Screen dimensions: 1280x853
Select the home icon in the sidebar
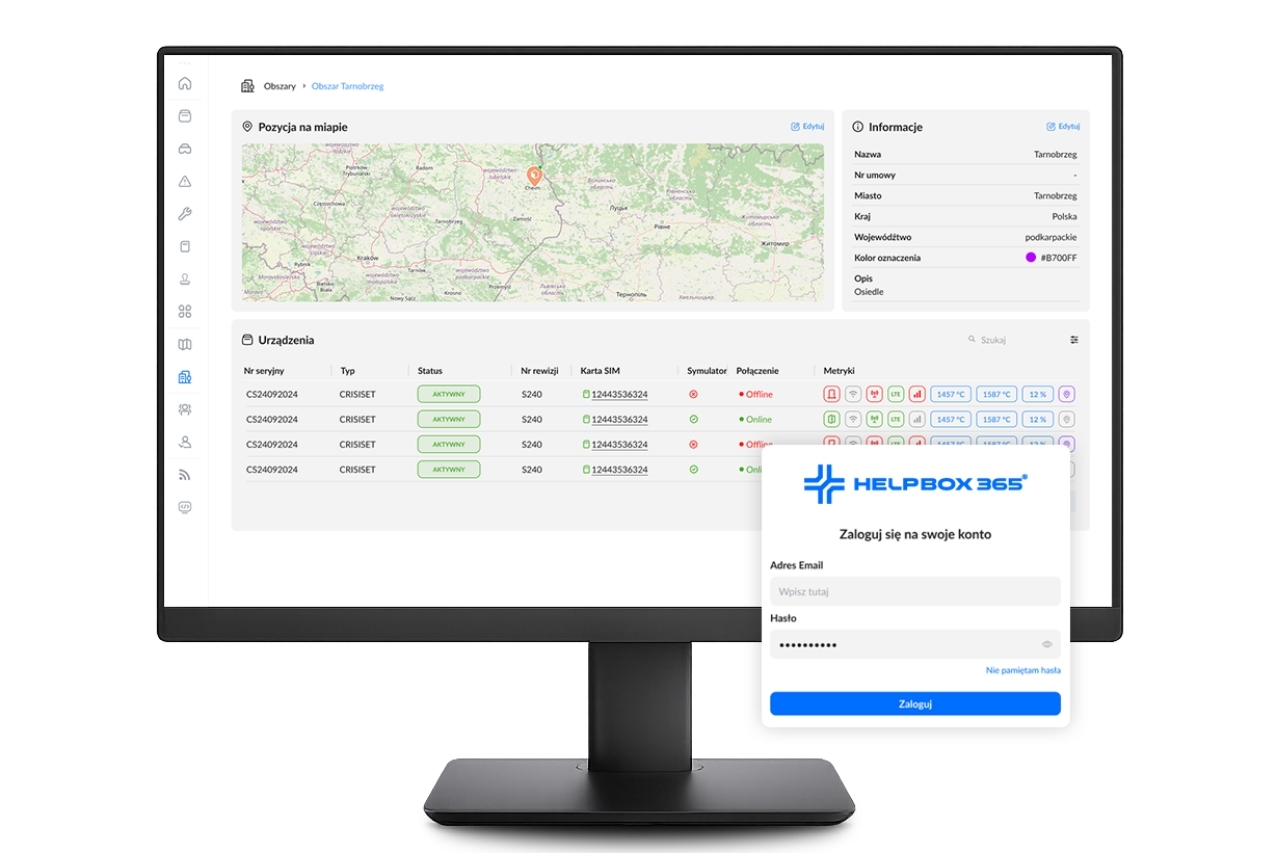pyautogui.click(x=184, y=83)
